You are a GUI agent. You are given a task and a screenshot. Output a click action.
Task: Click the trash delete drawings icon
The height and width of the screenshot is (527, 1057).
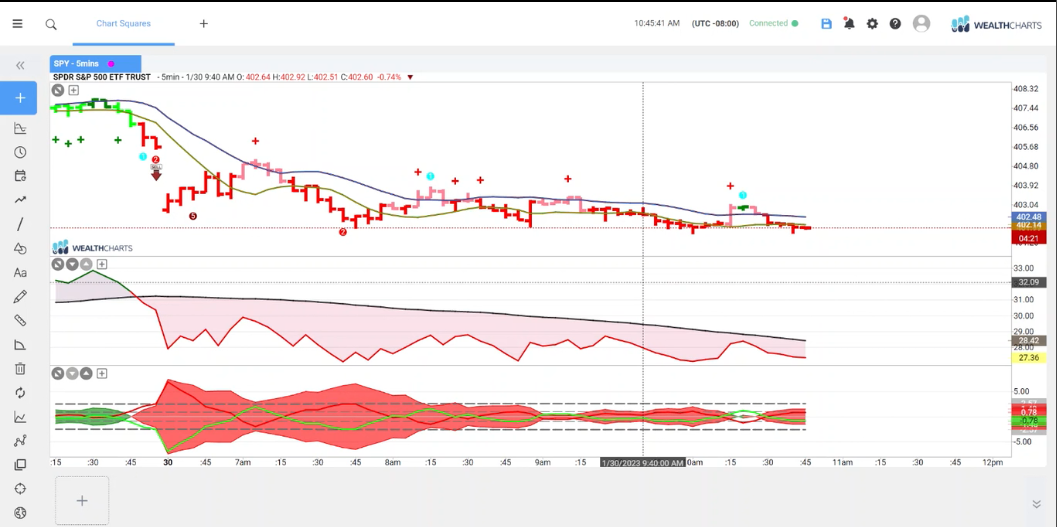pos(20,369)
